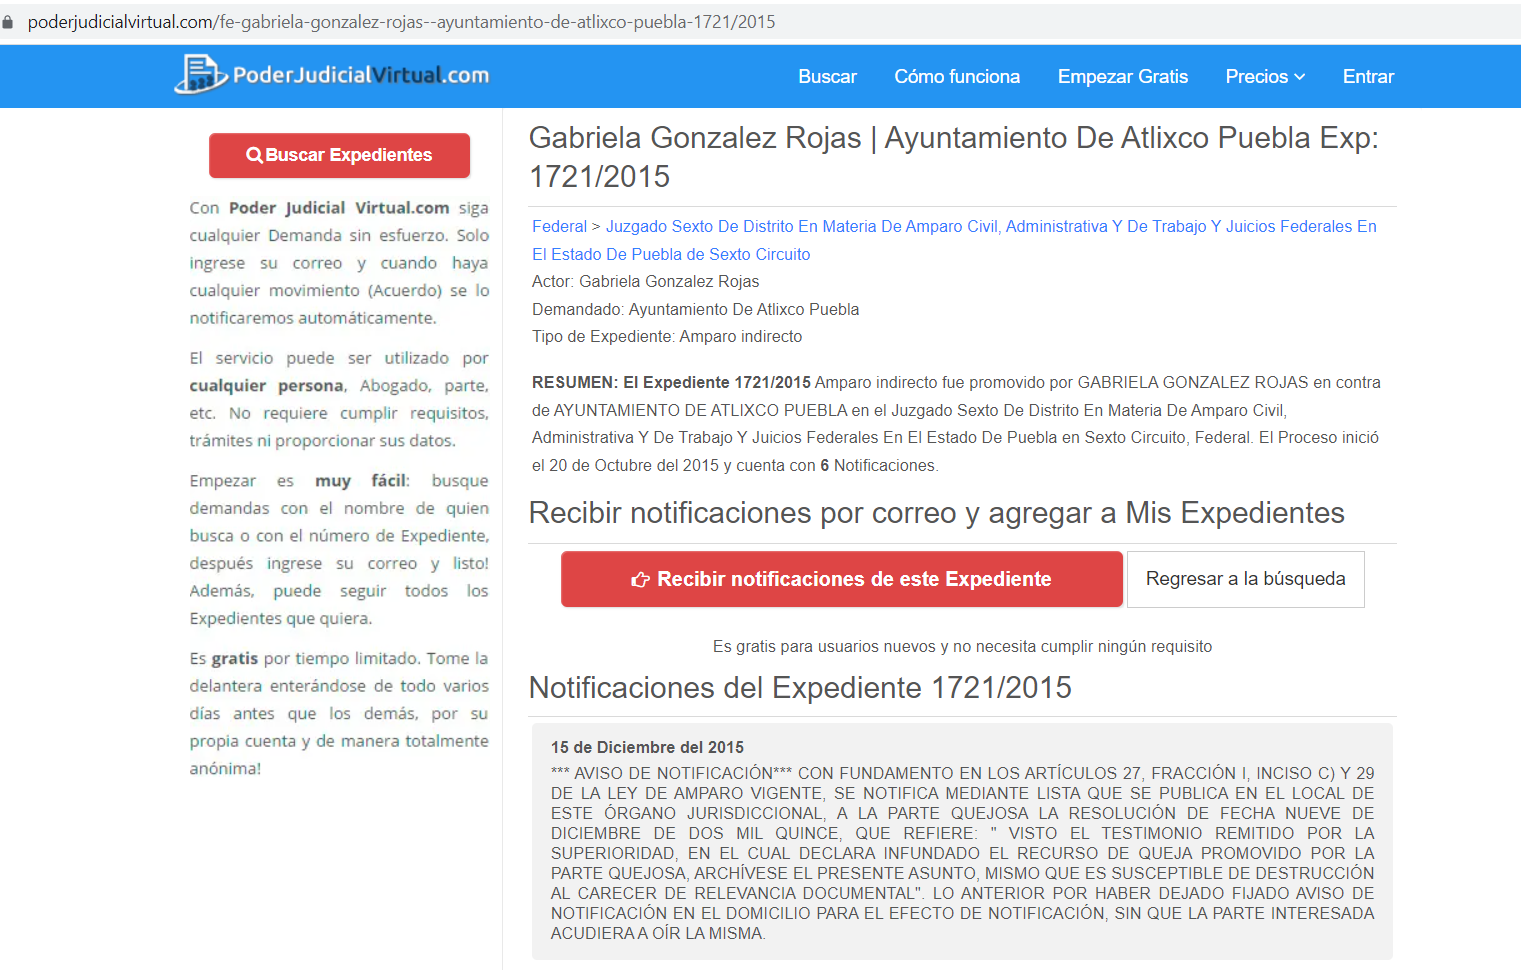The image size is (1521, 970).
Task: Click the text Demandado: Ayuntamiento De Atlixco Puebla
Action: pos(695,310)
